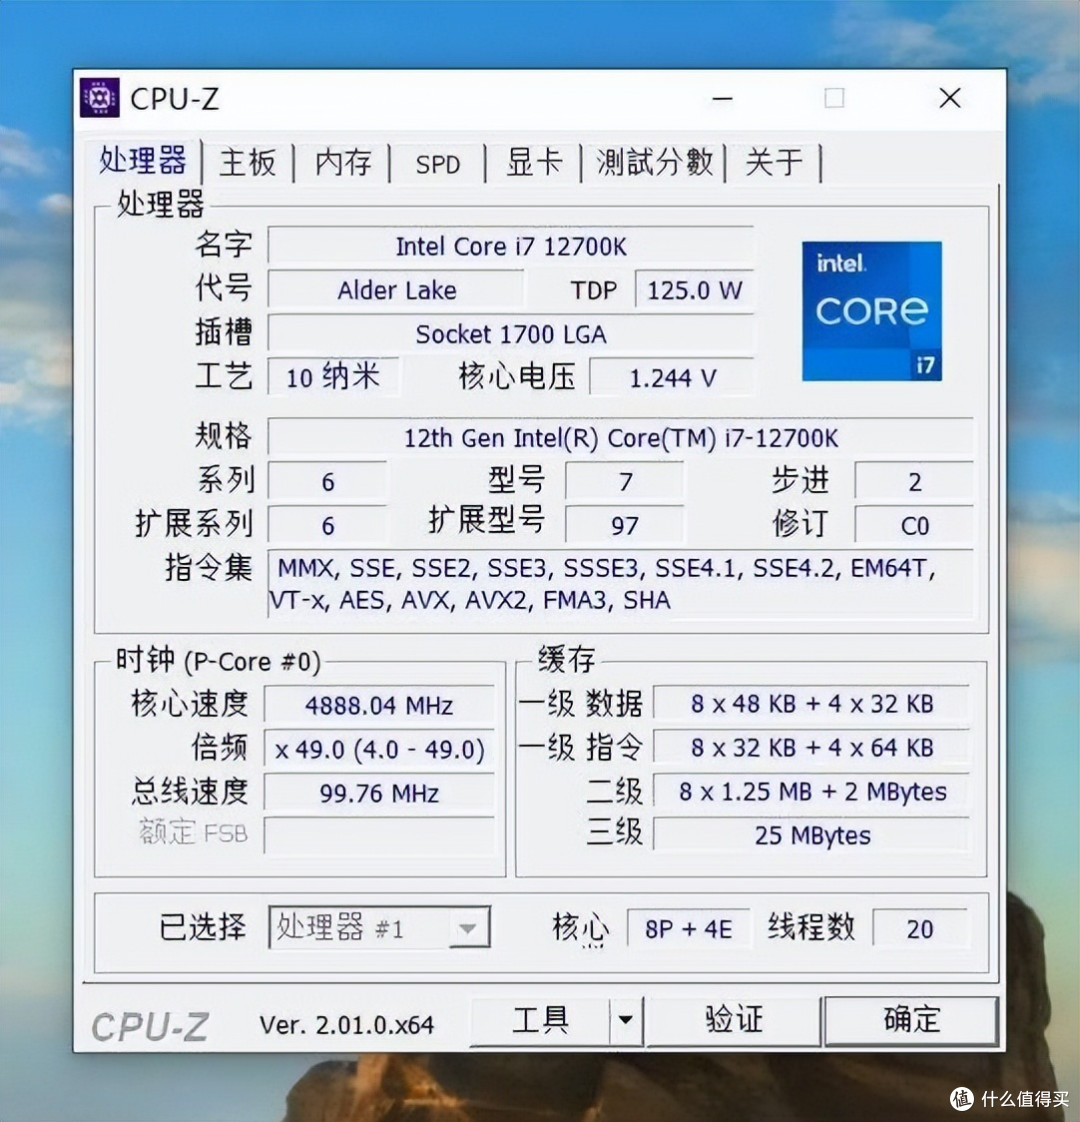Click the empty 额定 FSB field
This screenshot has width=1080, height=1122.
[x=379, y=834]
